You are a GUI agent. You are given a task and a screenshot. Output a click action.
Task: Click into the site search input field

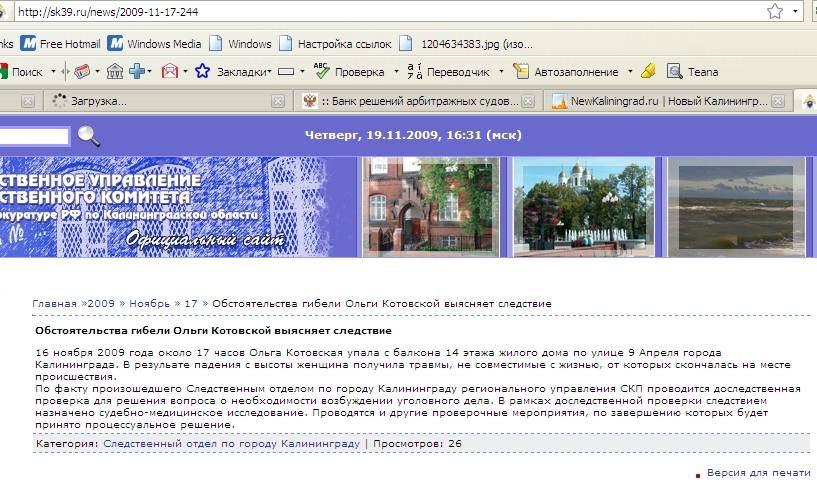pos(34,136)
